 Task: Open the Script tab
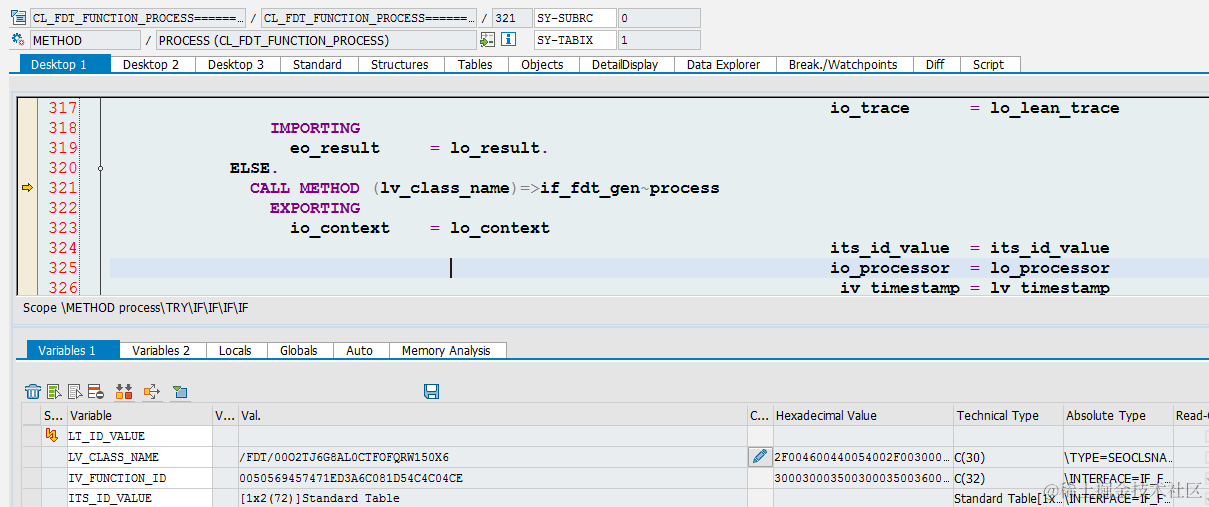[988, 64]
